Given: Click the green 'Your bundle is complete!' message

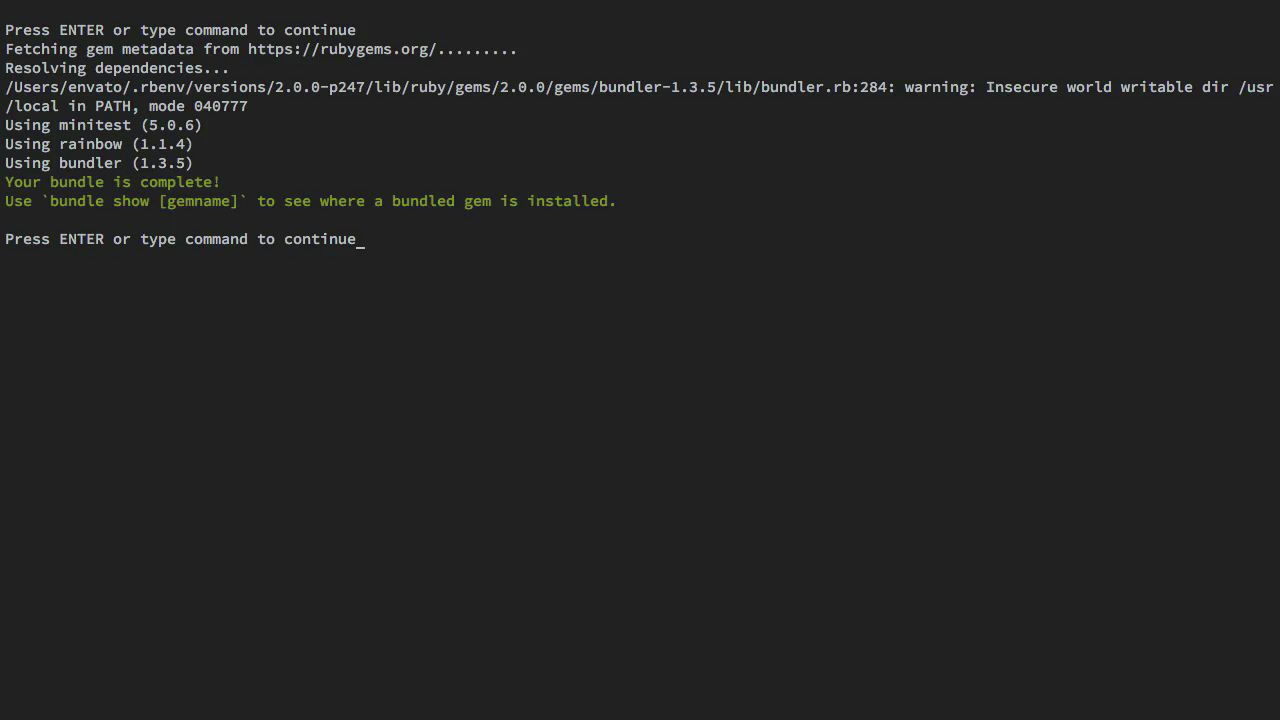Looking at the screenshot, I should 113,182.
